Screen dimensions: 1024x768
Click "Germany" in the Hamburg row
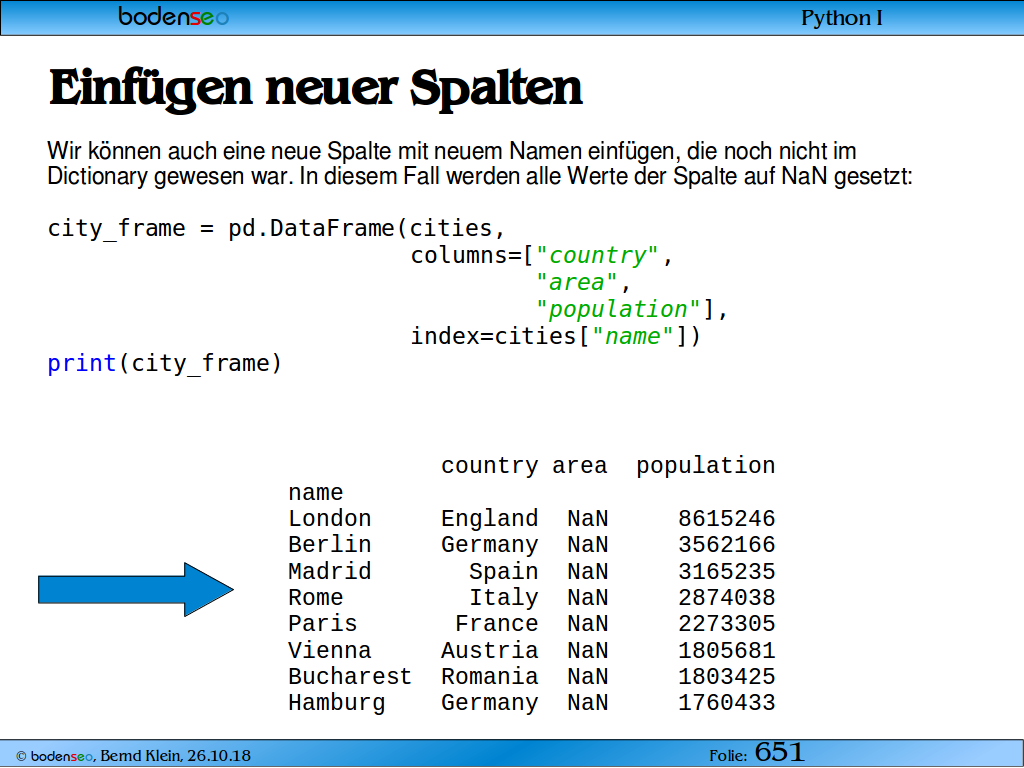[490, 703]
